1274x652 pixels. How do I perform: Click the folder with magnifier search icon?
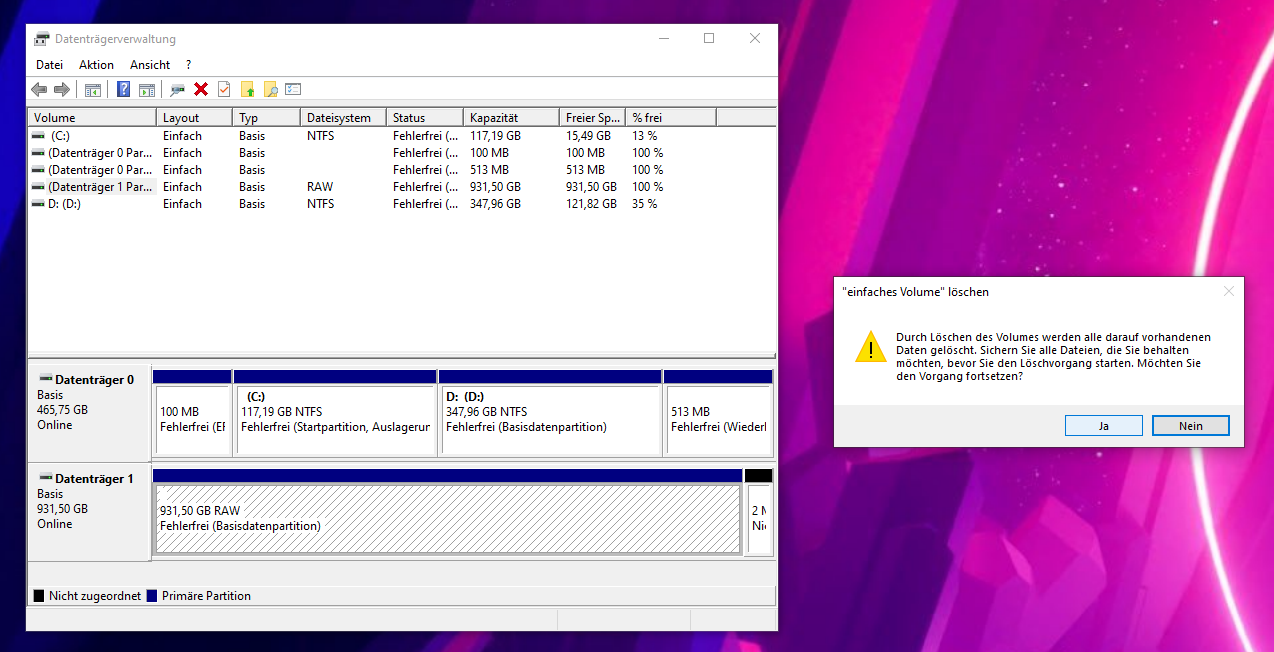click(x=270, y=89)
